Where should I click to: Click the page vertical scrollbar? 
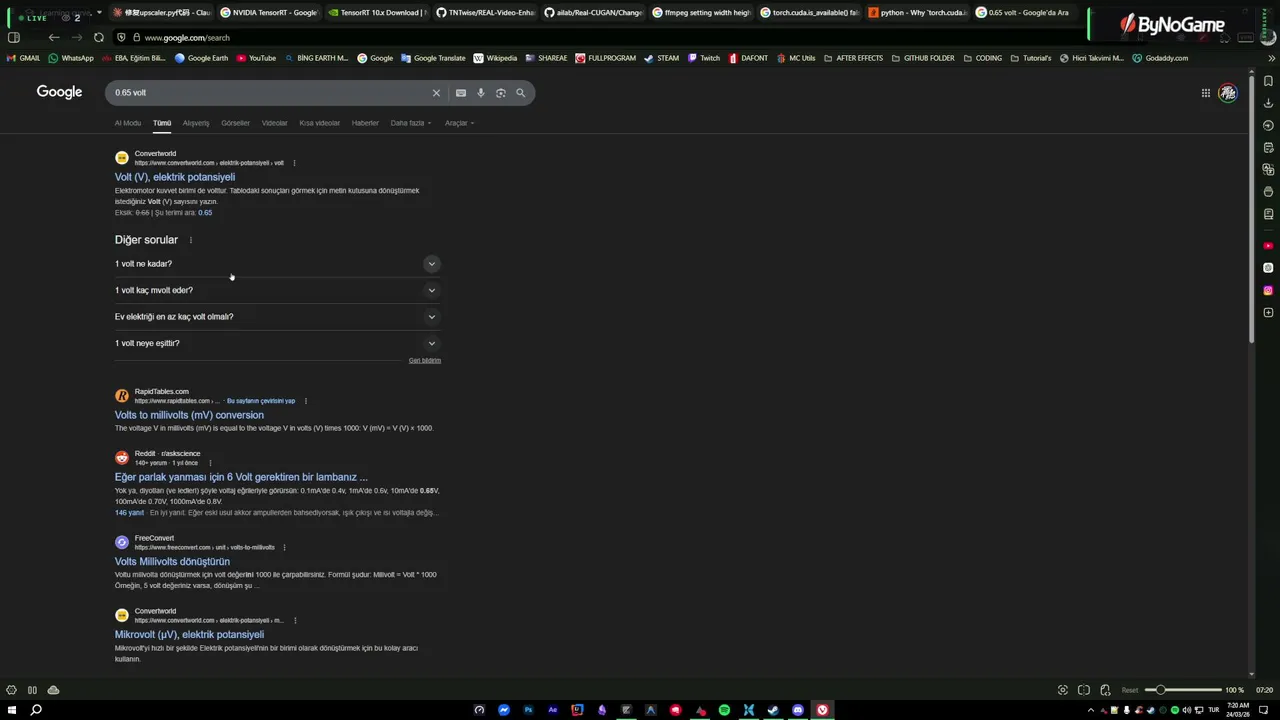(x=1251, y=210)
